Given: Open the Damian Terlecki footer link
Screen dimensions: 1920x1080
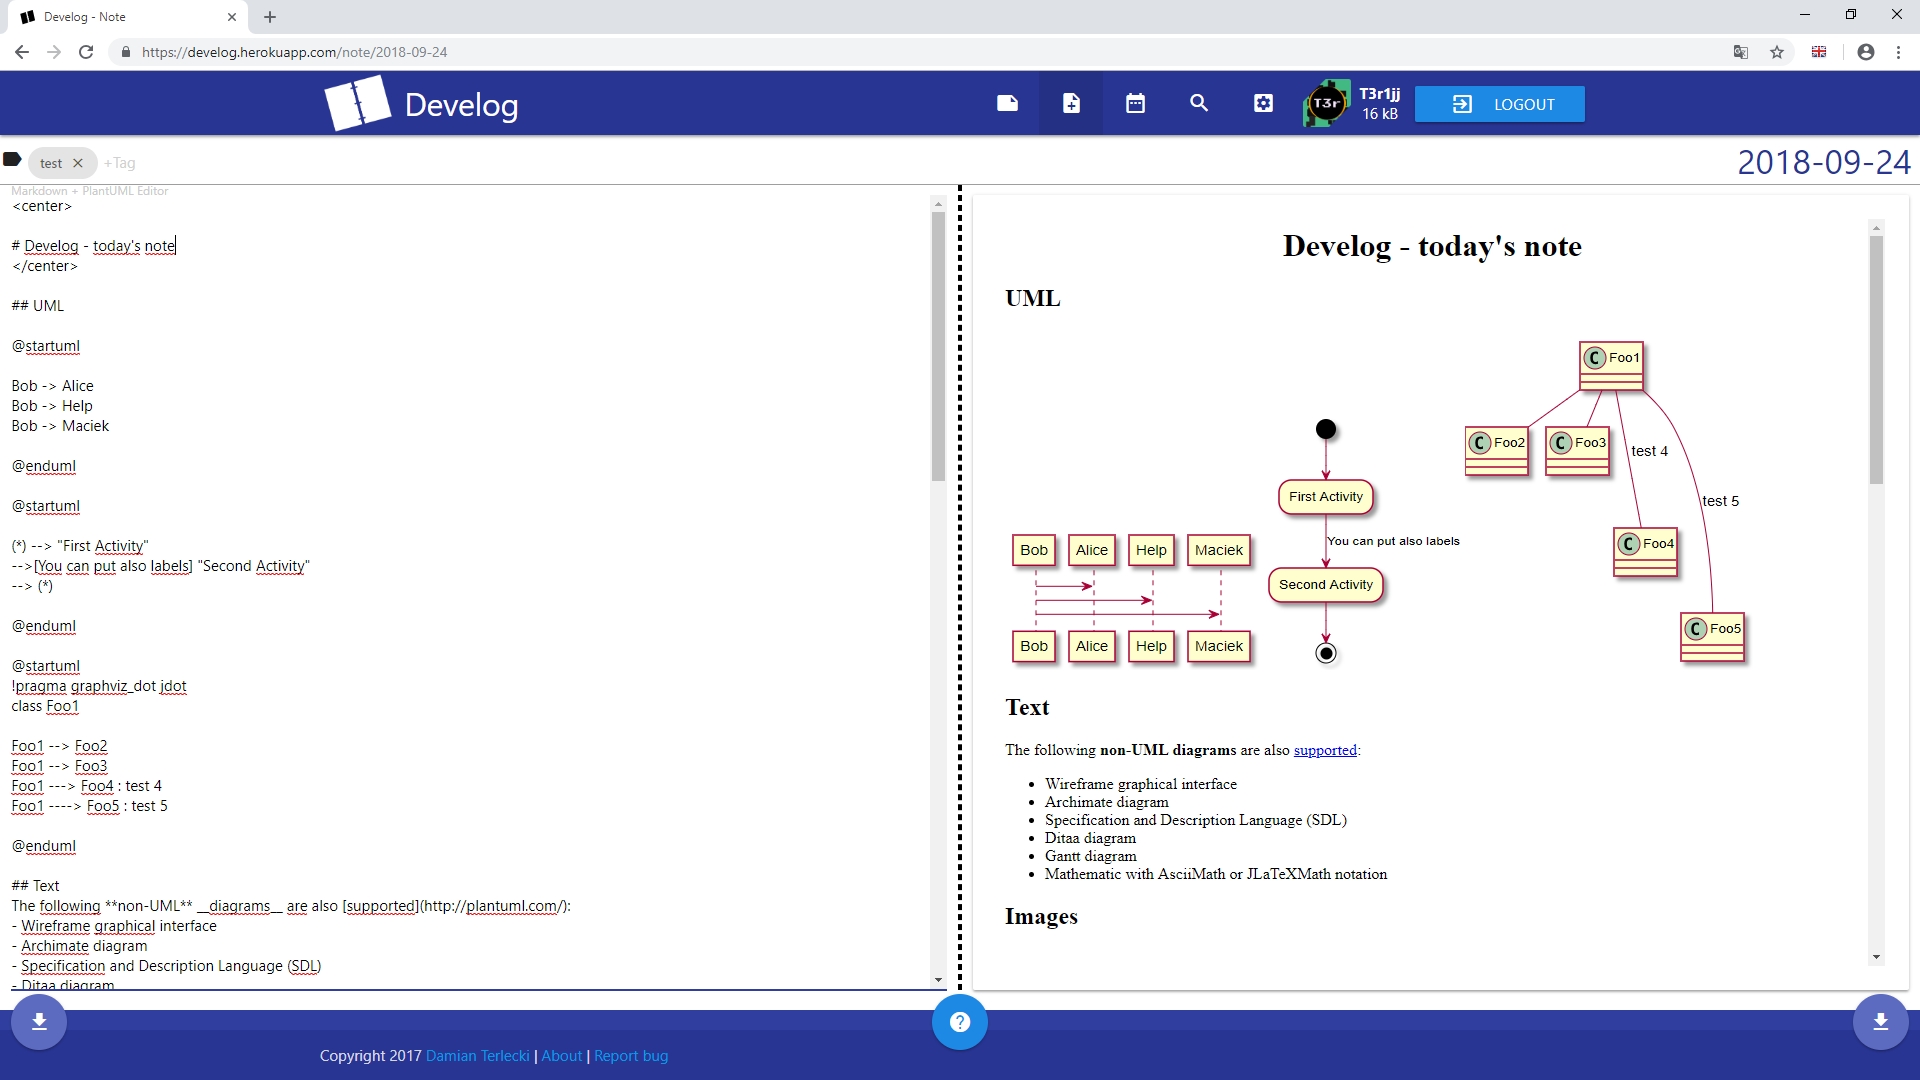Looking at the screenshot, I should pos(478,1056).
